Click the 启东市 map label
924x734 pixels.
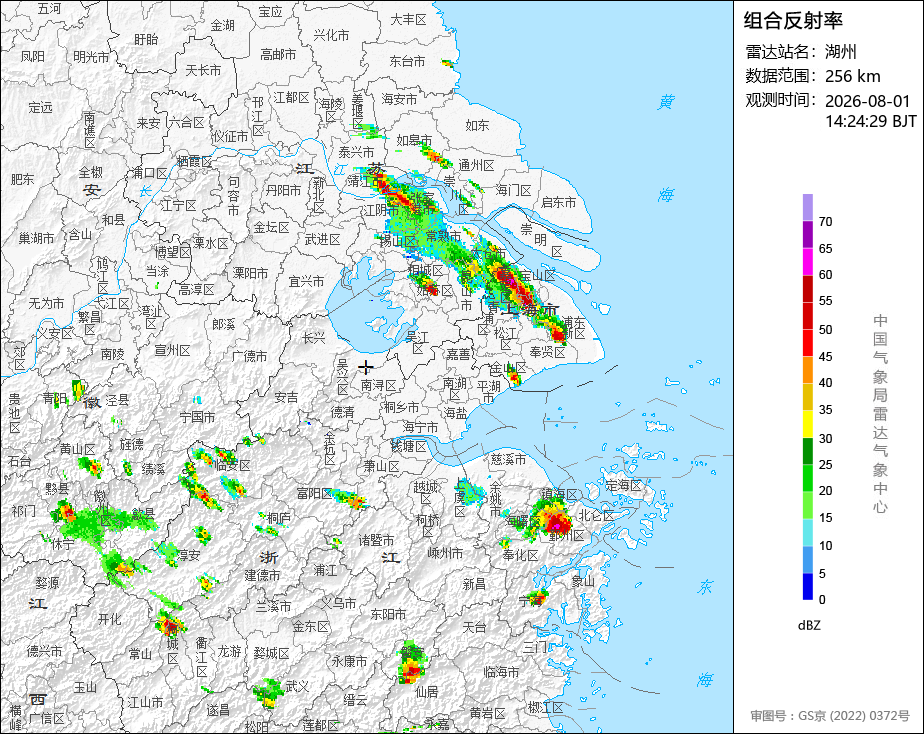coord(559,203)
